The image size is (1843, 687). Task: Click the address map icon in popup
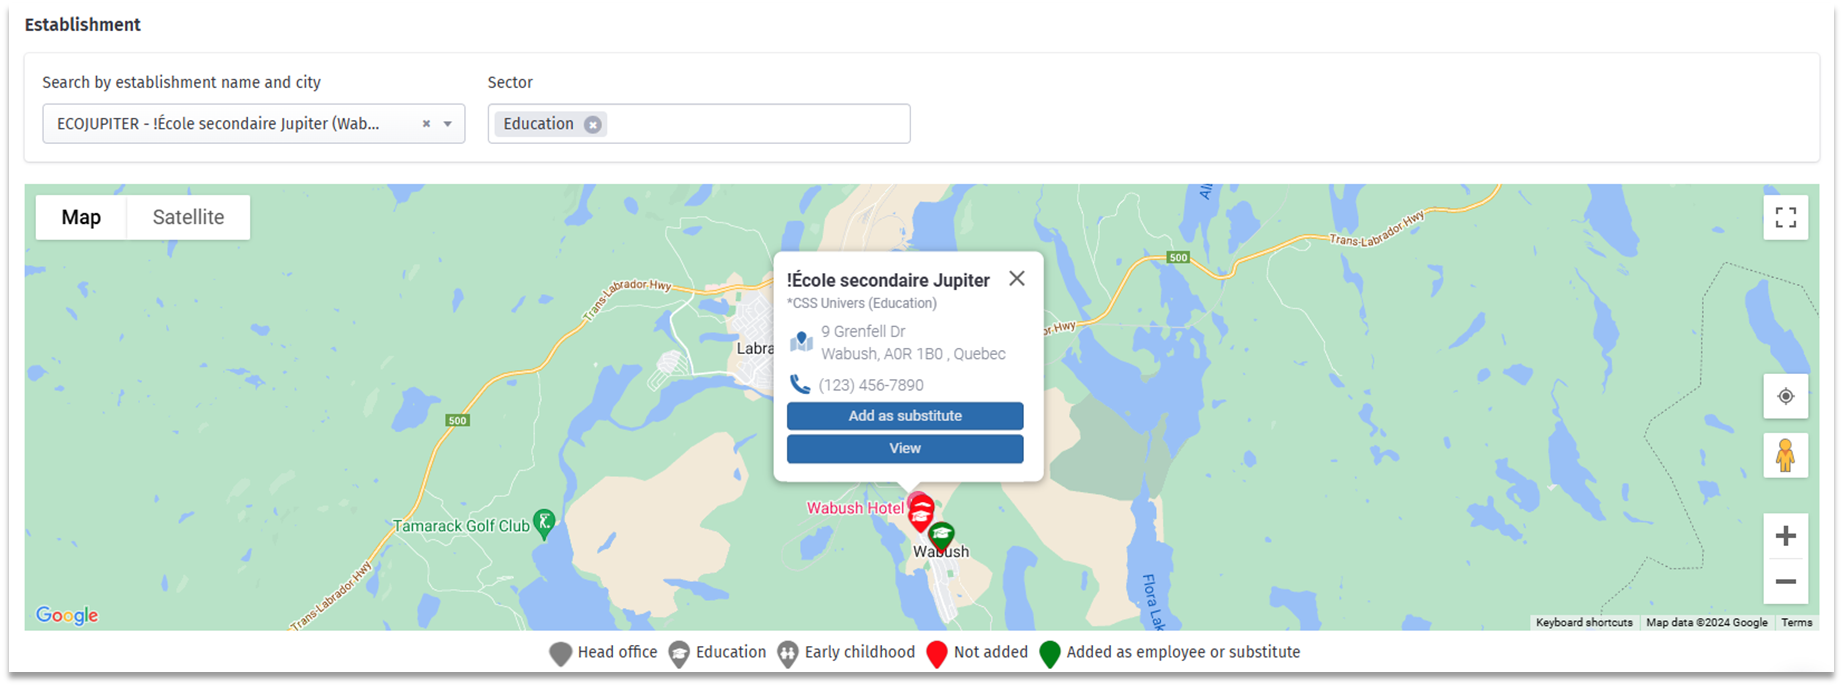point(801,341)
